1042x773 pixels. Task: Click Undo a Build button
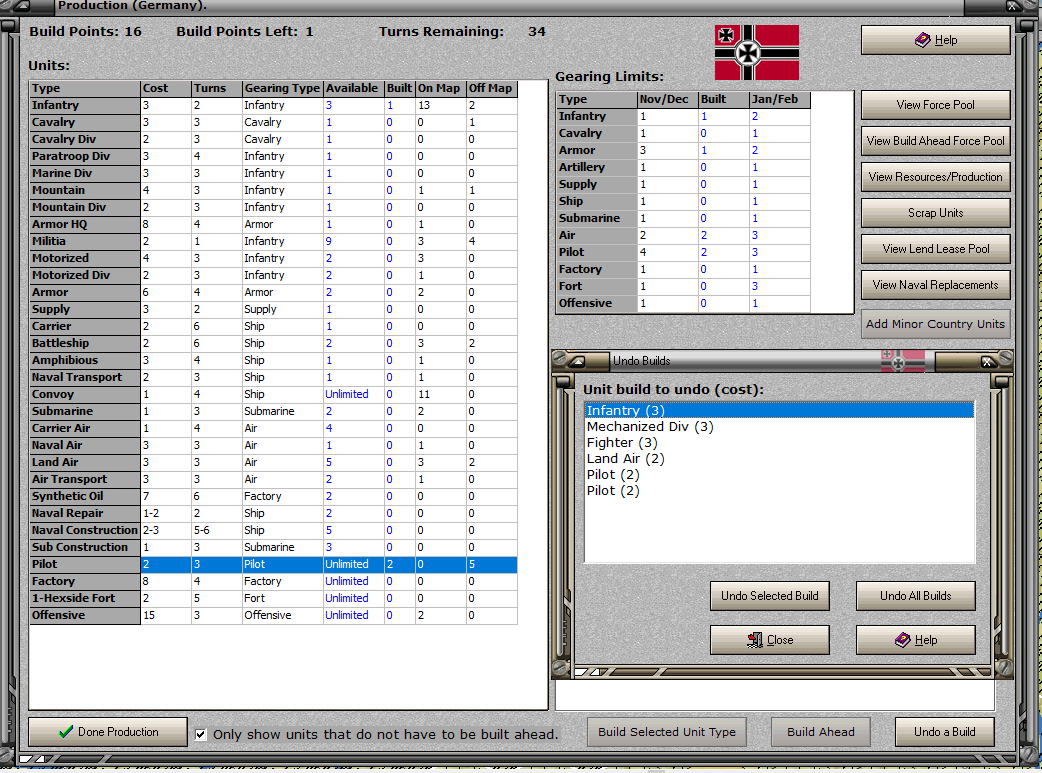[x=944, y=732]
